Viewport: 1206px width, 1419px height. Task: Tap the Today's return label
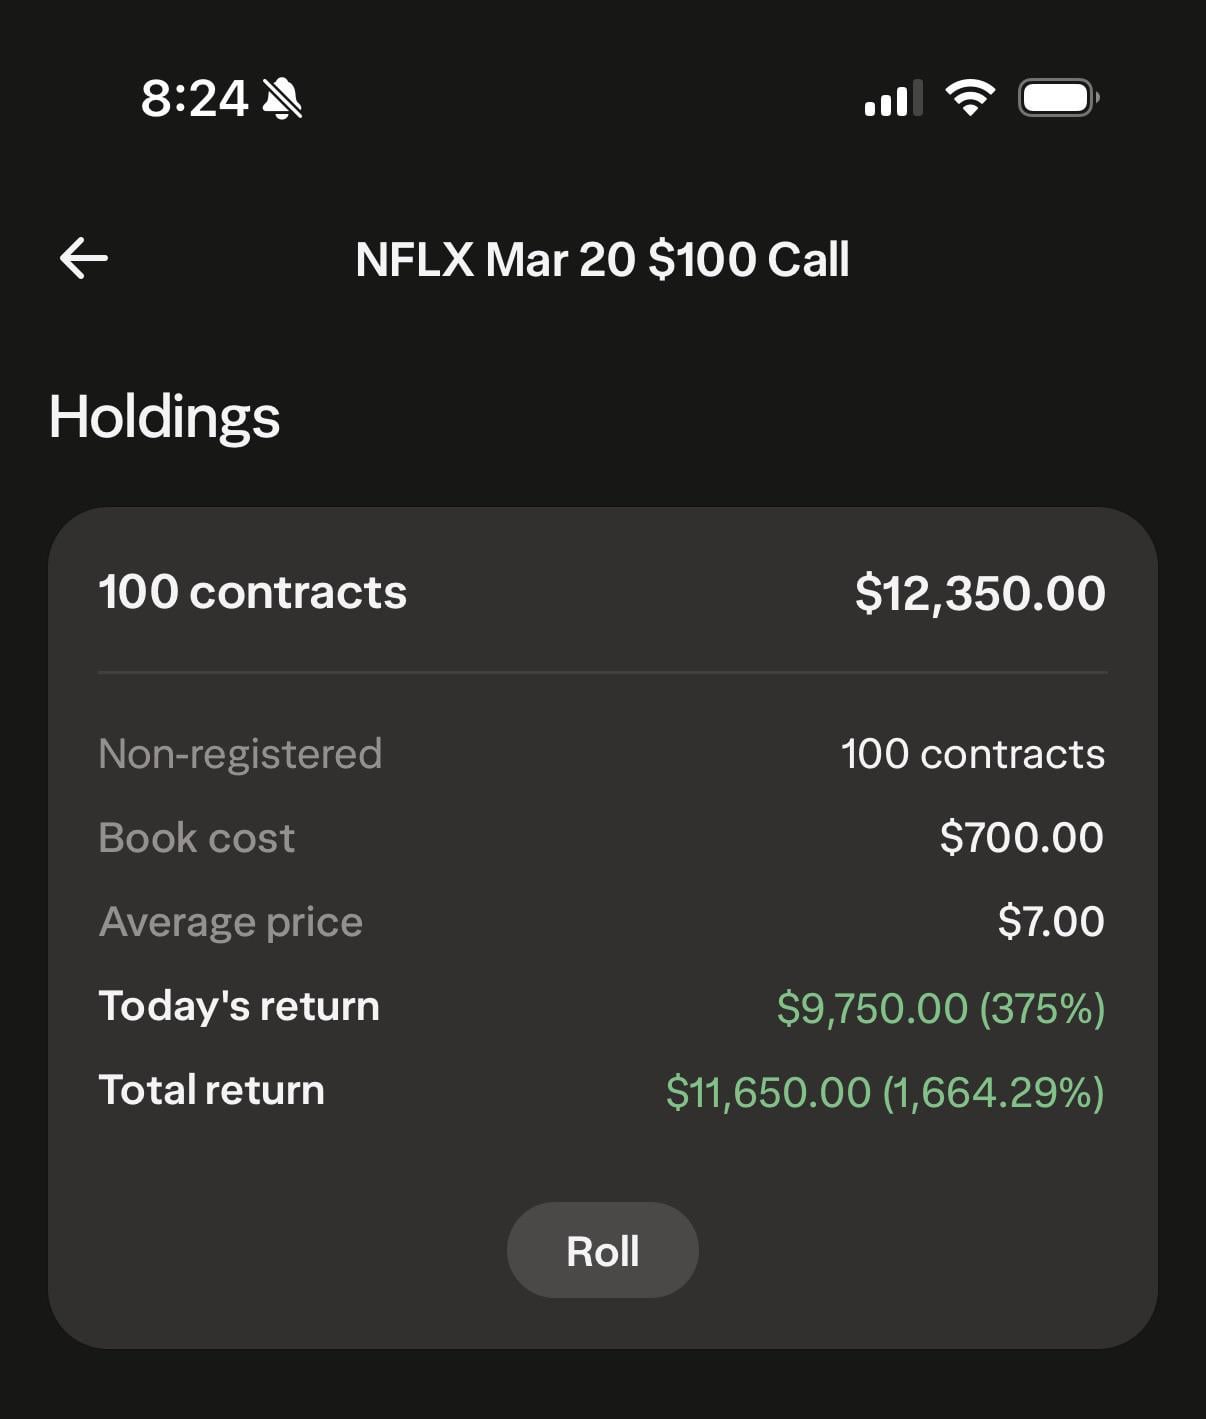tap(239, 1006)
